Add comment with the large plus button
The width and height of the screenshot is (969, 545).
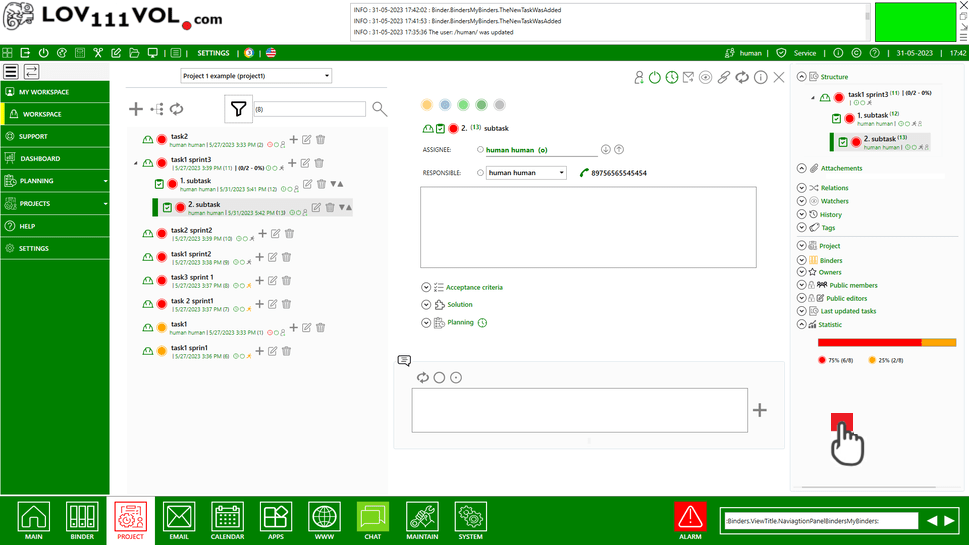(760, 410)
